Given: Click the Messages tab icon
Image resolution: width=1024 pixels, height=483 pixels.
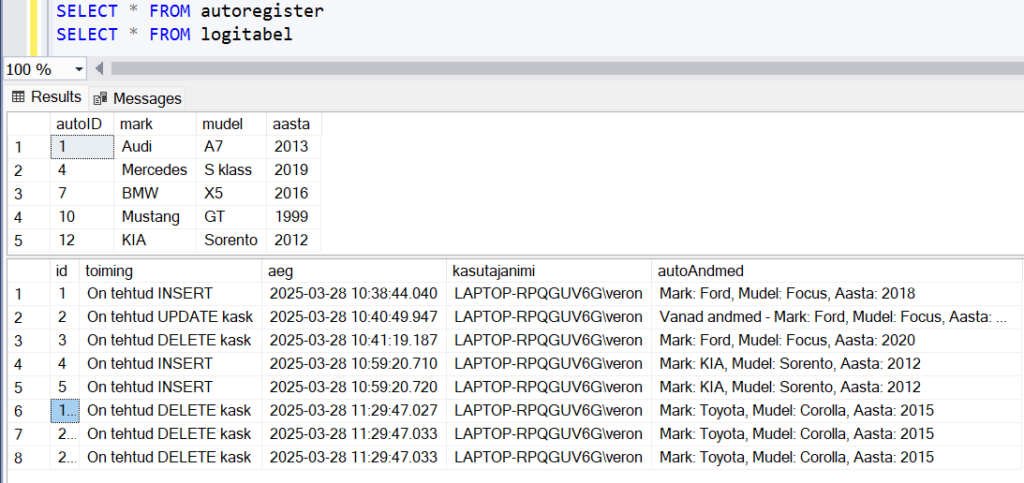Looking at the screenshot, I should 100,99.
